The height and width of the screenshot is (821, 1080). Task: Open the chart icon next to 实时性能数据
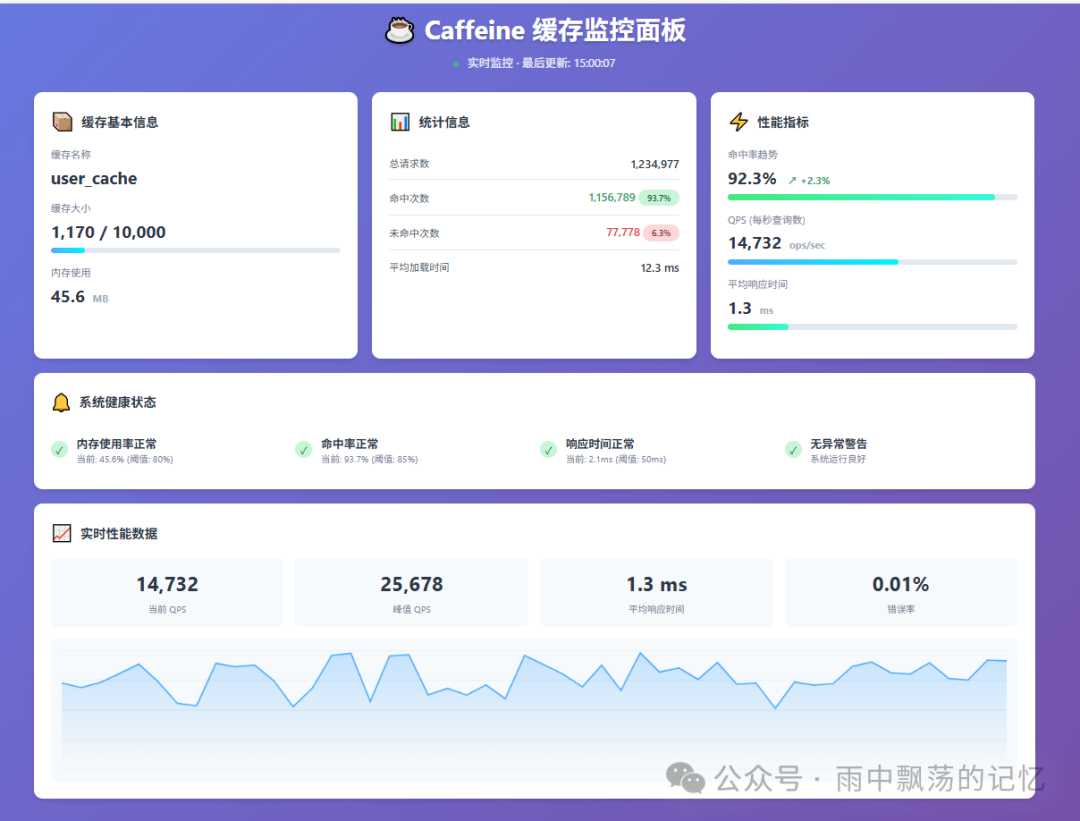(x=61, y=532)
